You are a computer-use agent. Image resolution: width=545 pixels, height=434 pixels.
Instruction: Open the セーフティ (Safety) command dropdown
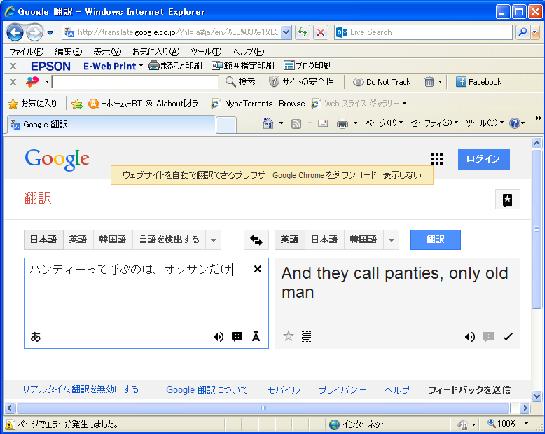(434, 123)
